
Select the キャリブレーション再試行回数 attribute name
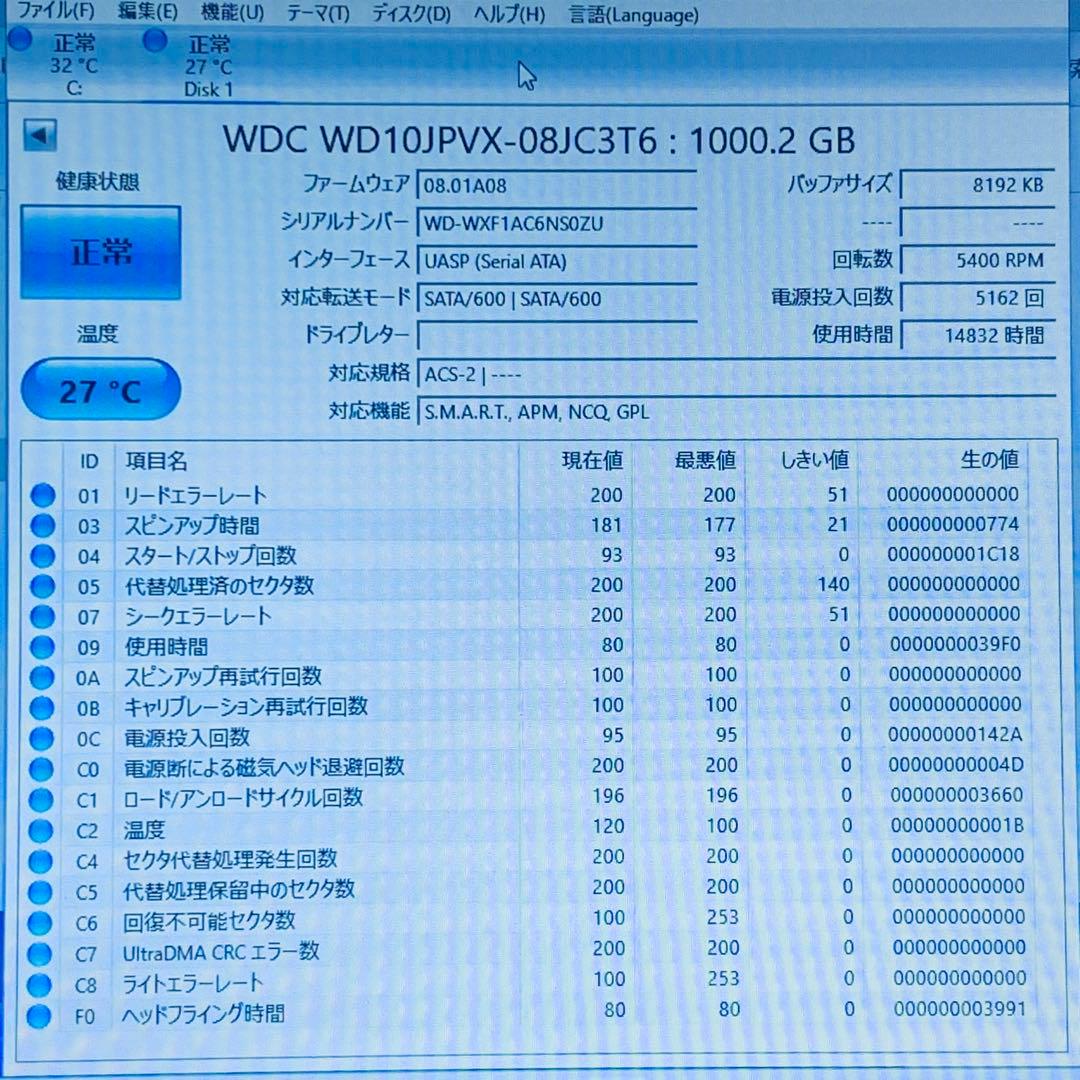245,707
